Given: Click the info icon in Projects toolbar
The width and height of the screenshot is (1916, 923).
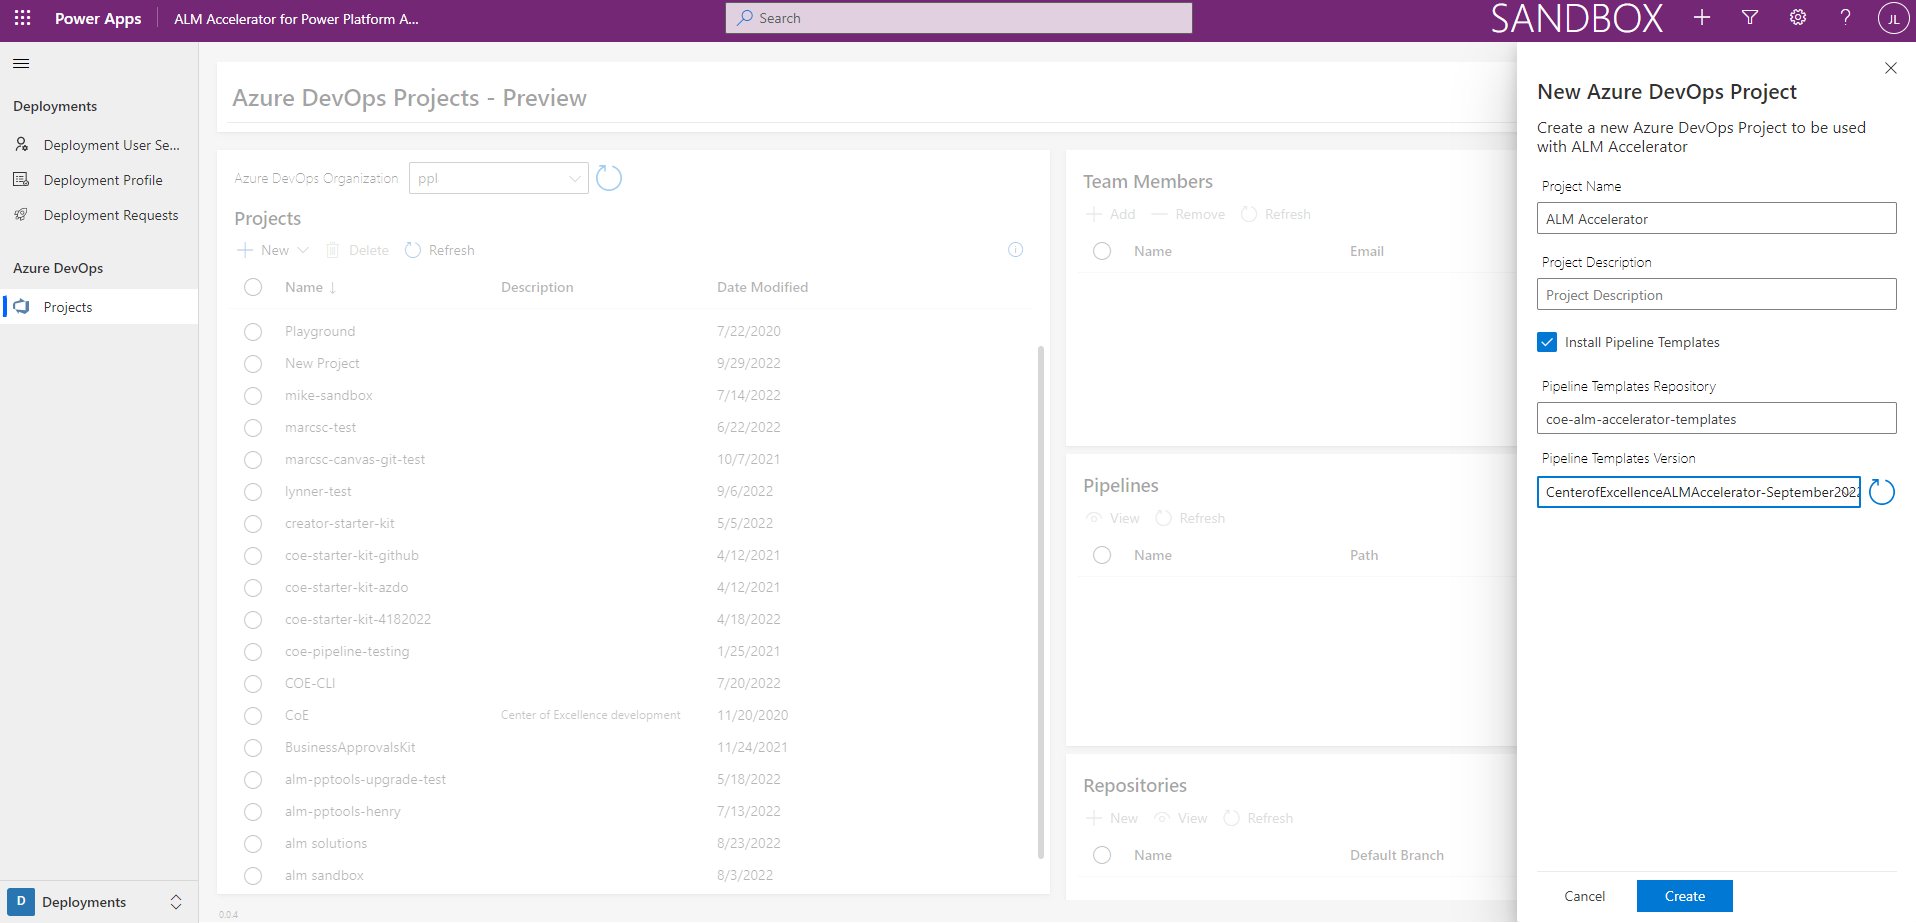Looking at the screenshot, I should coord(1015,250).
